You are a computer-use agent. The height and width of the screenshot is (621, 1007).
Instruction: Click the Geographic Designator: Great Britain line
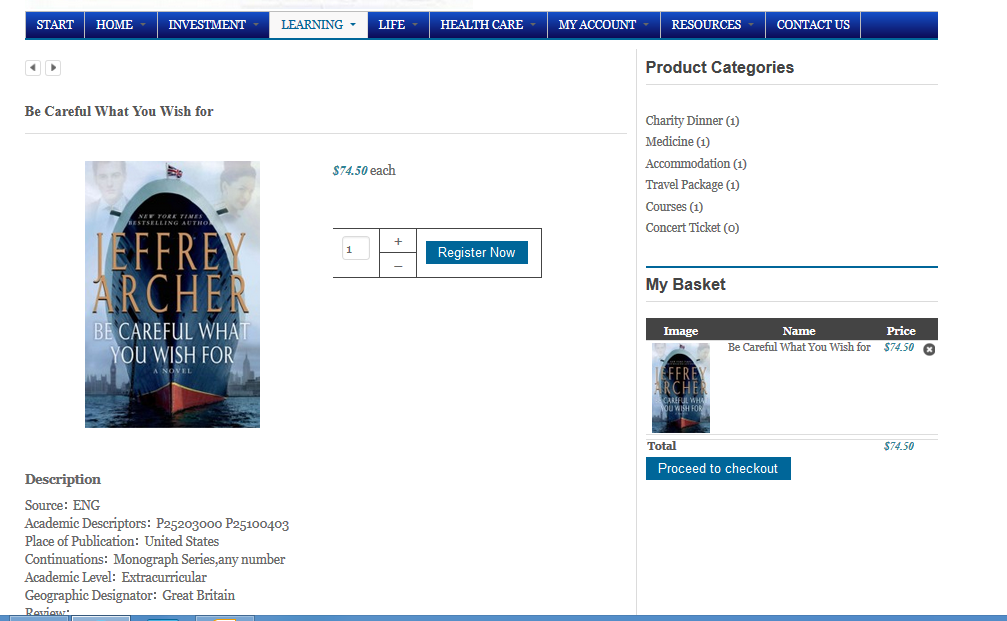(130, 595)
